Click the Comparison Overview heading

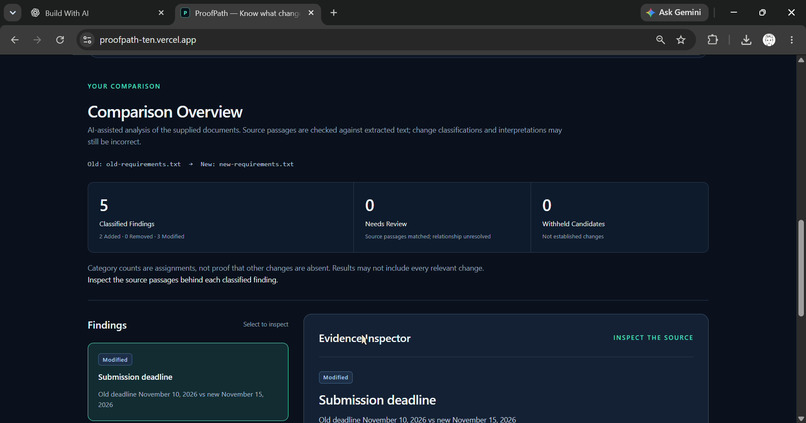[165, 112]
